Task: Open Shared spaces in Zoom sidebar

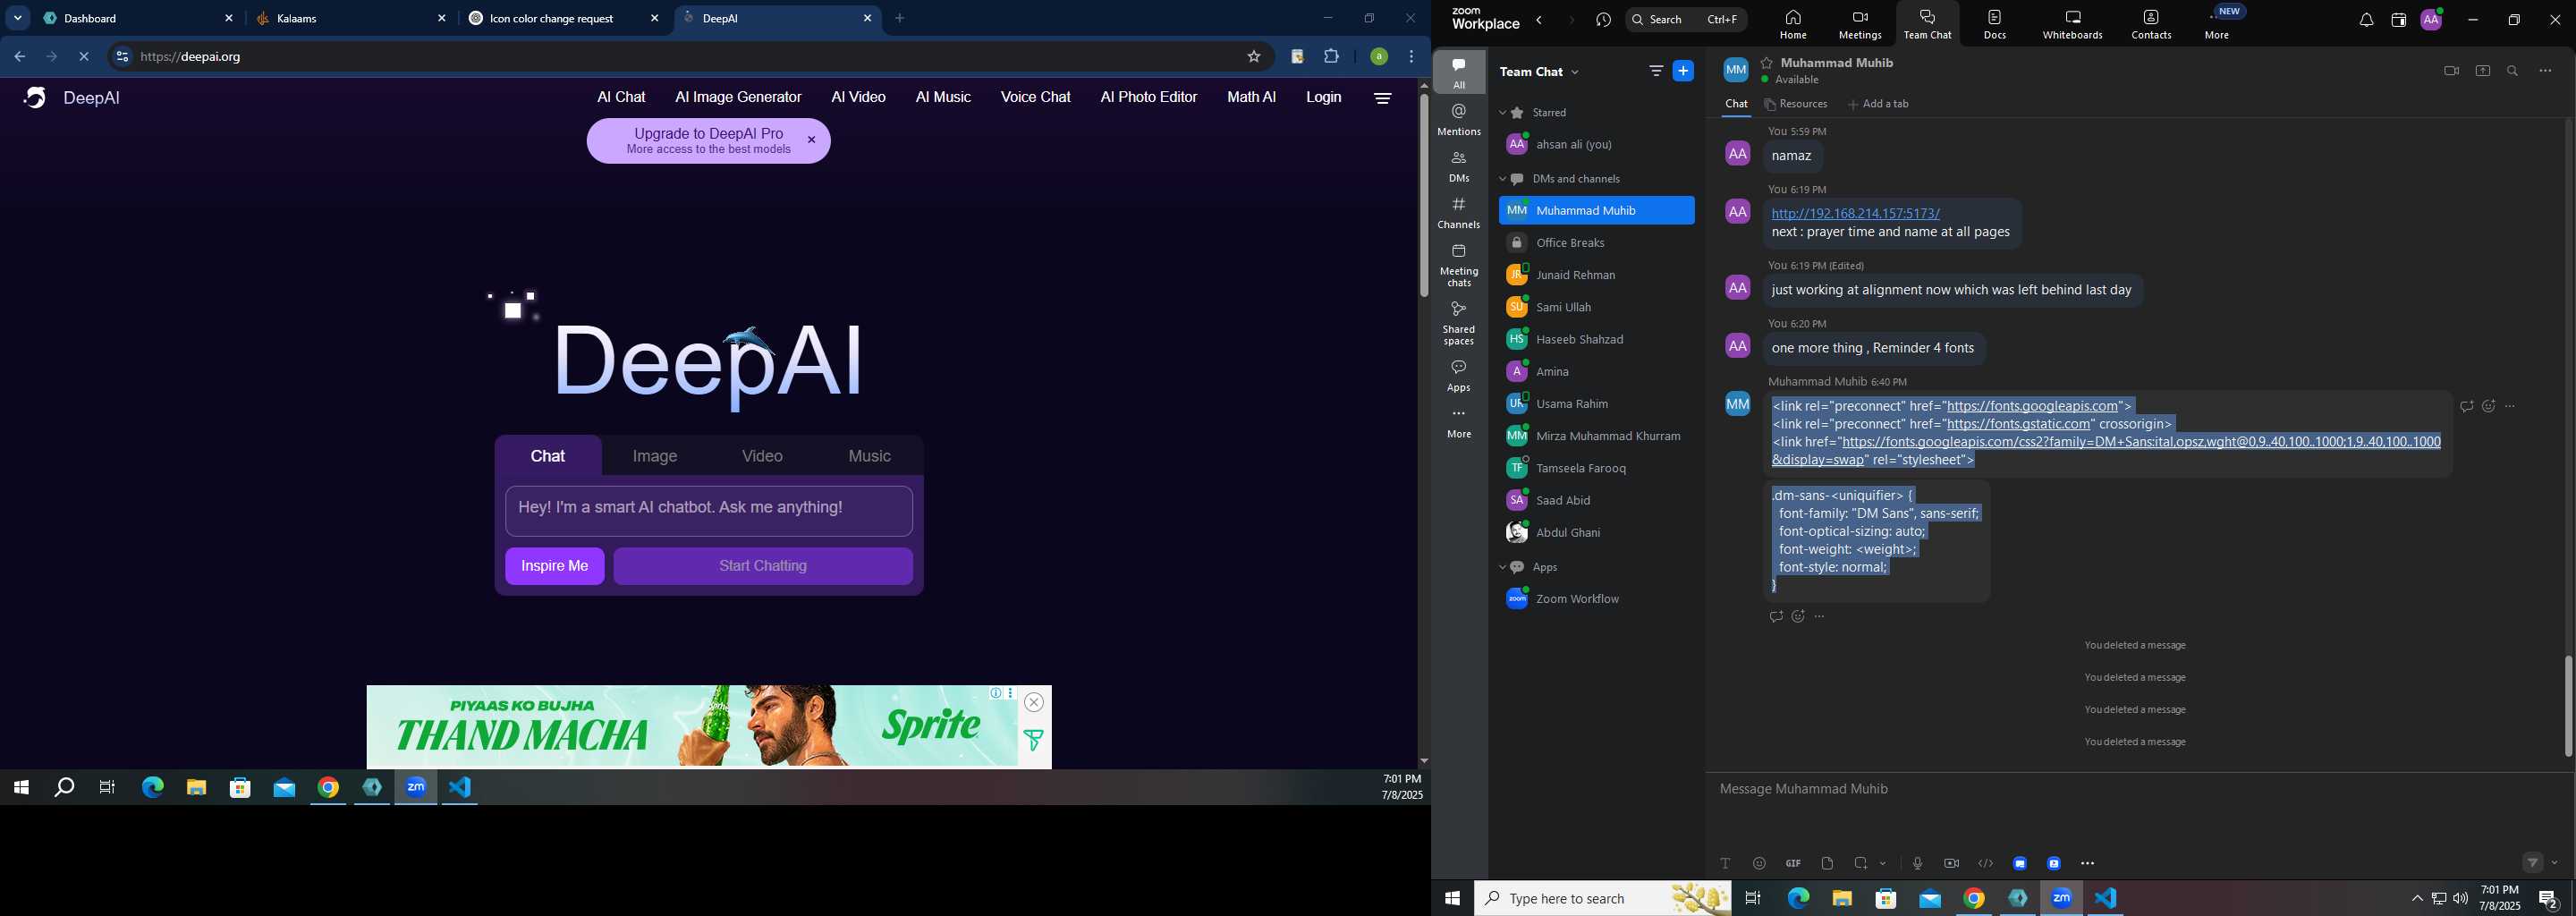Action: click(1459, 322)
